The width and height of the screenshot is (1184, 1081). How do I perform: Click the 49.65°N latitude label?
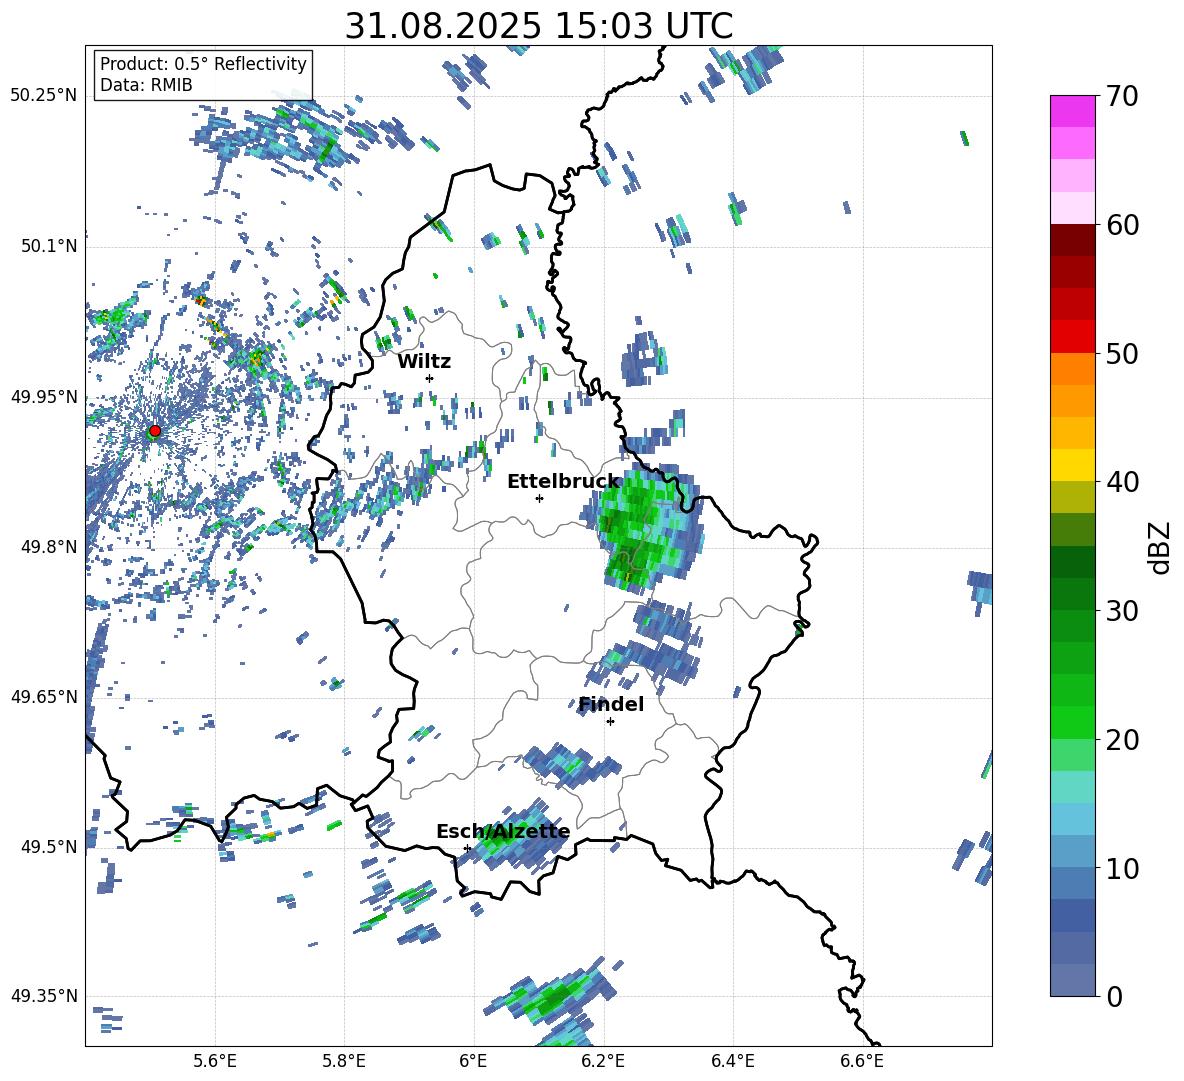click(x=44, y=696)
